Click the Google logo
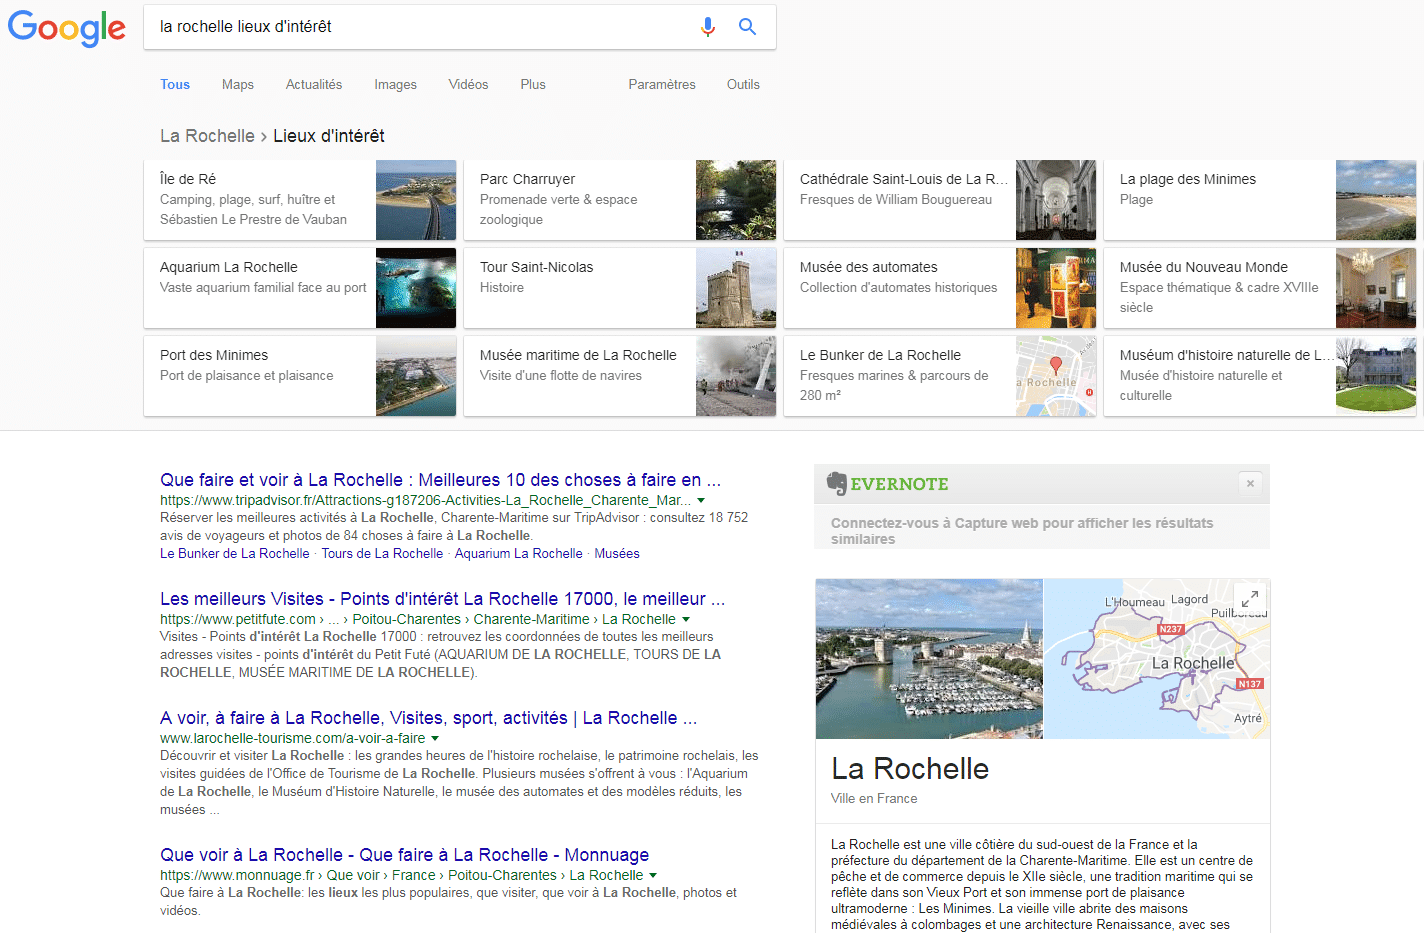The image size is (1424, 933). [x=67, y=28]
